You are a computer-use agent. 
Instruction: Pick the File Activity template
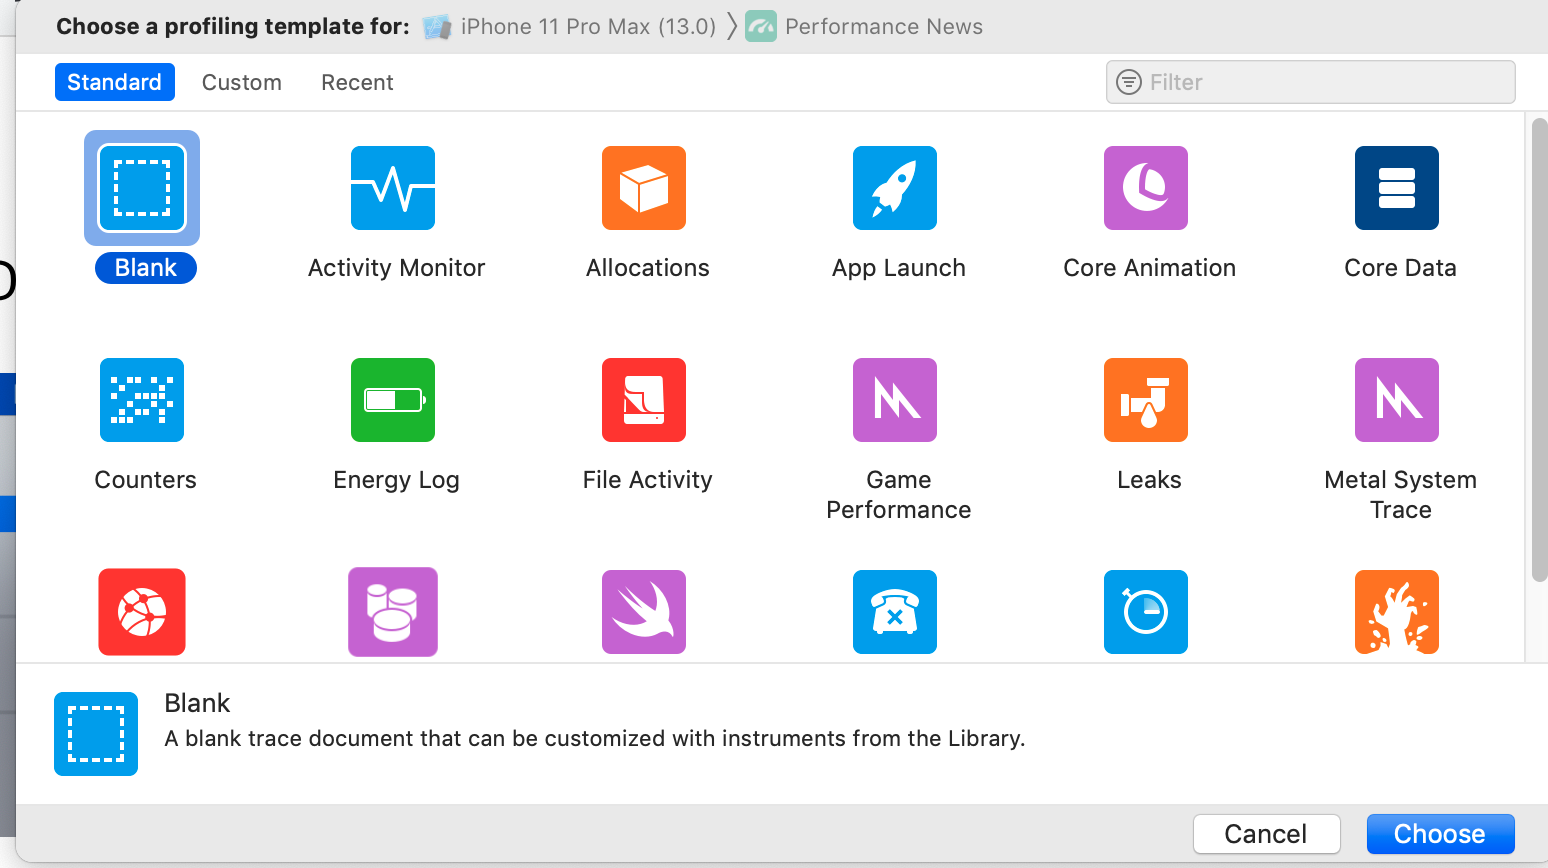click(644, 400)
